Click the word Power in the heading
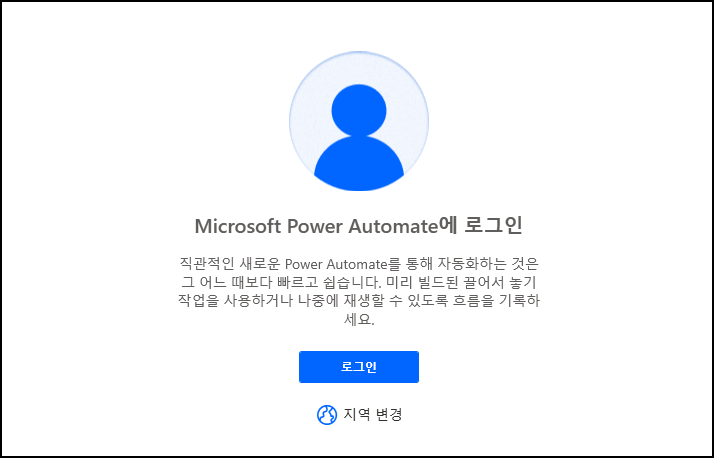The height and width of the screenshot is (458, 714). (x=315, y=226)
